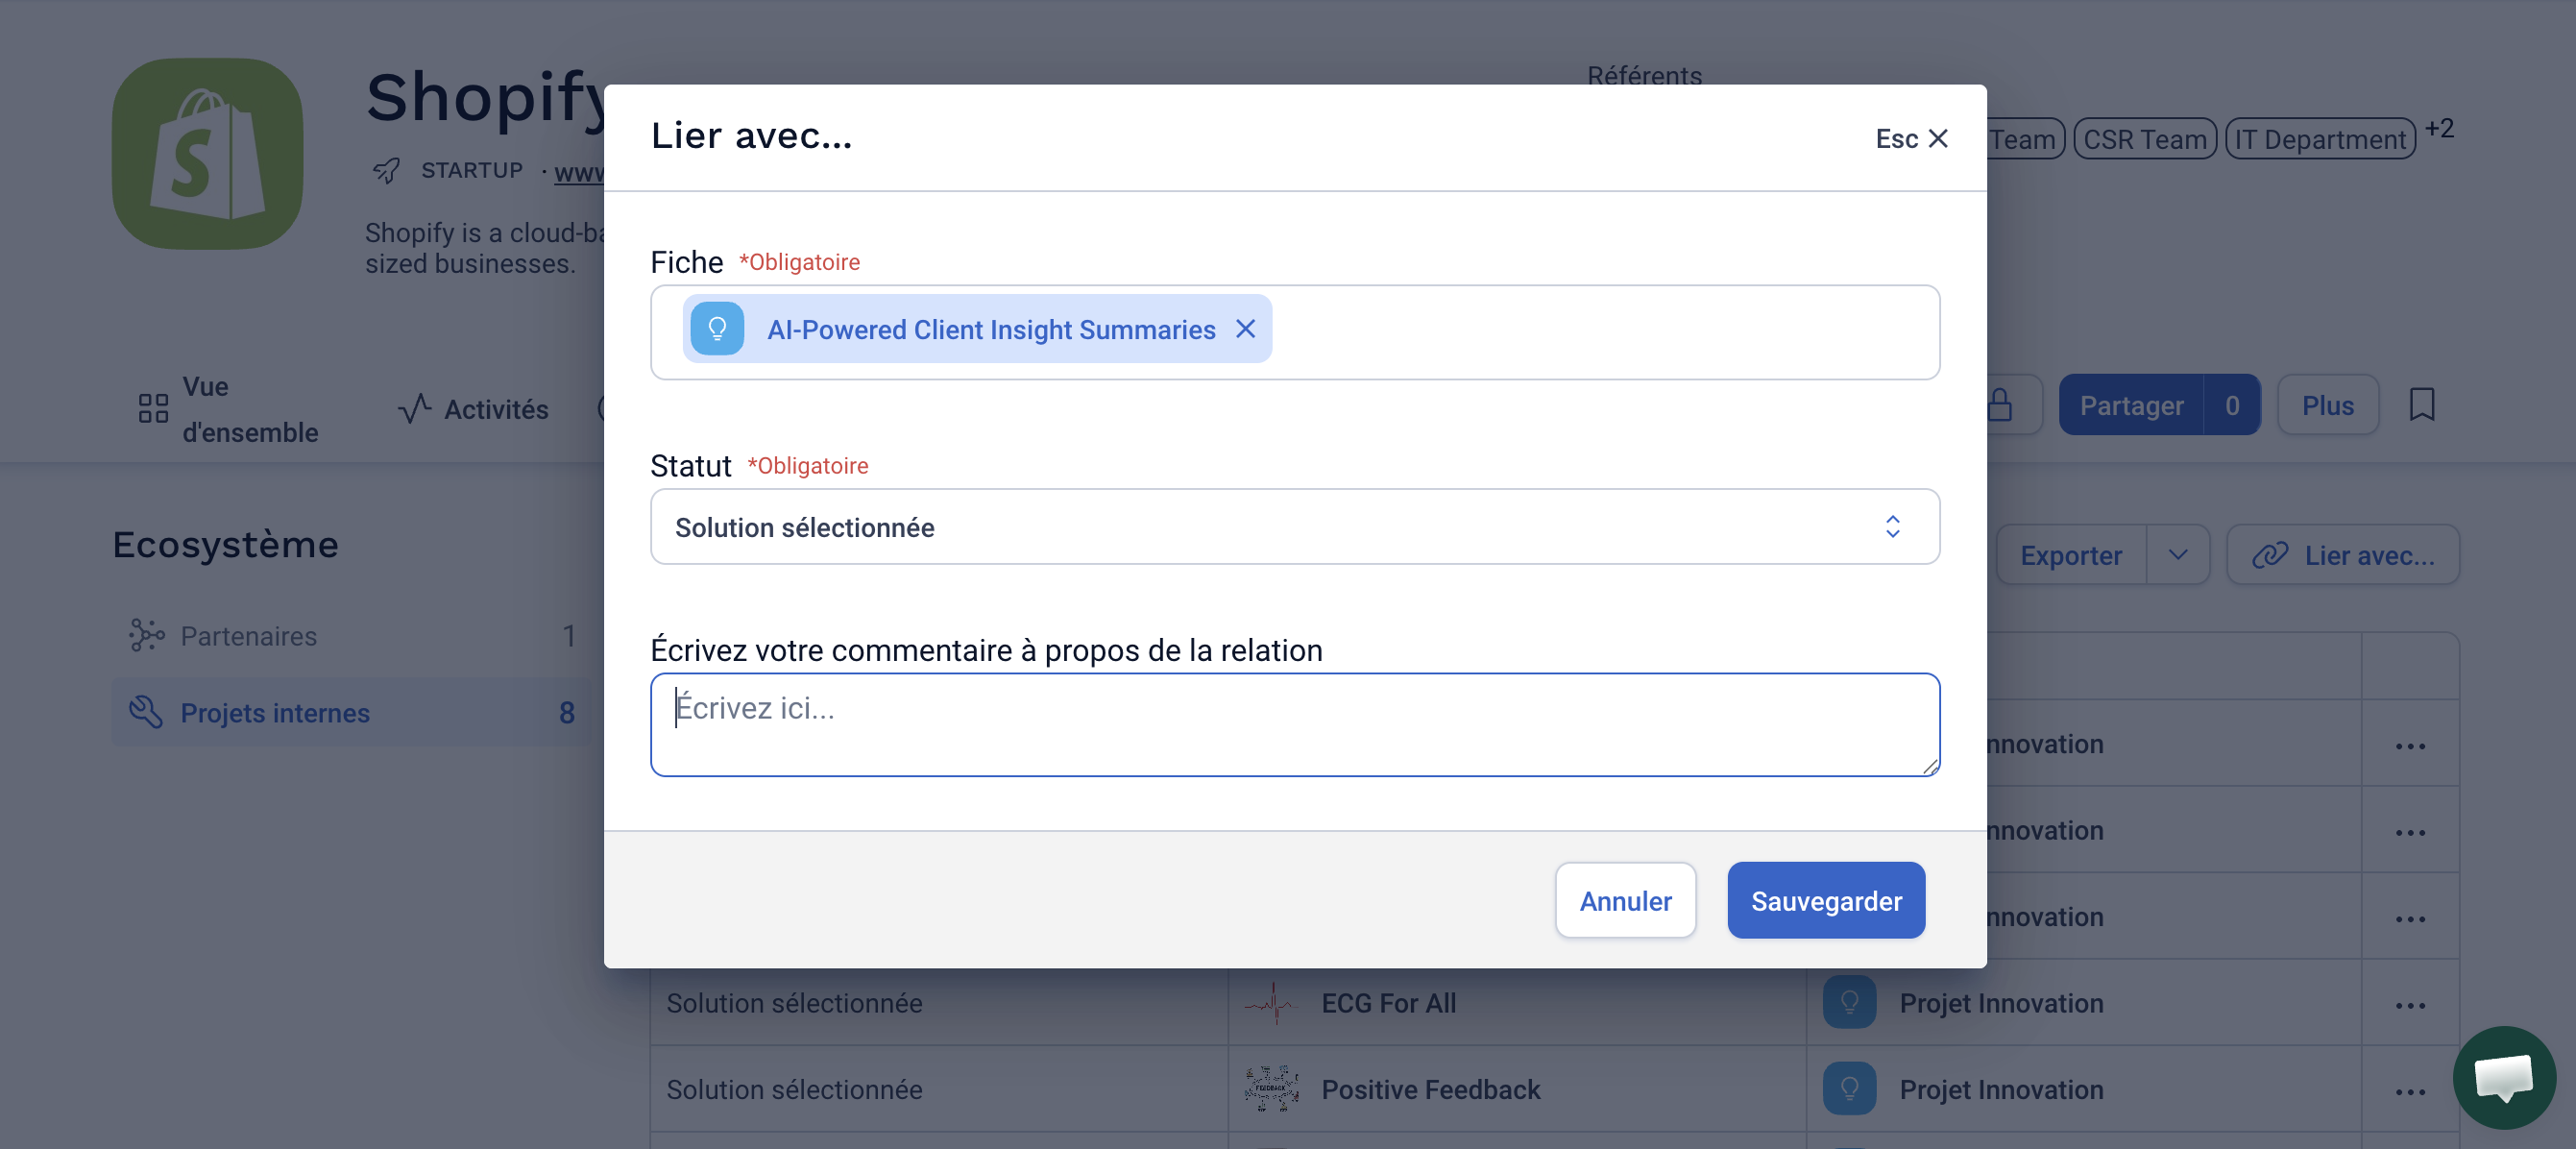The width and height of the screenshot is (2576, 1149).
Task: Click the Vue d'ensemble grid icon
Action: 153,409
